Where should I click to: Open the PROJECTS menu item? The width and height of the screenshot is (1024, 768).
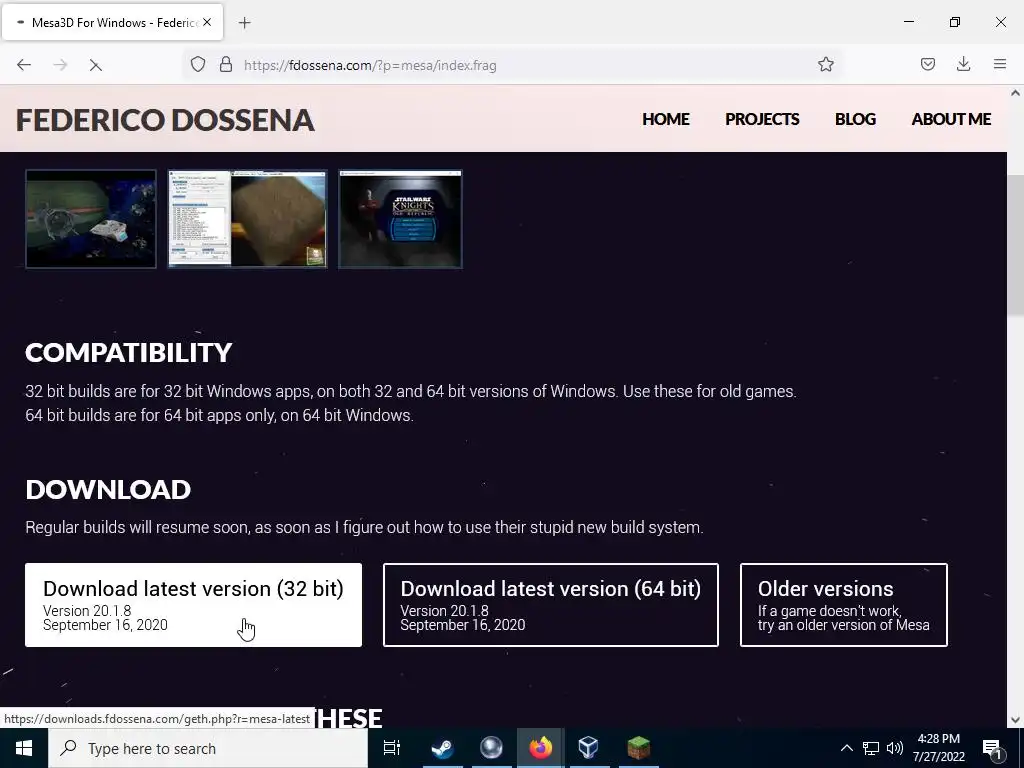coord(762,119)
